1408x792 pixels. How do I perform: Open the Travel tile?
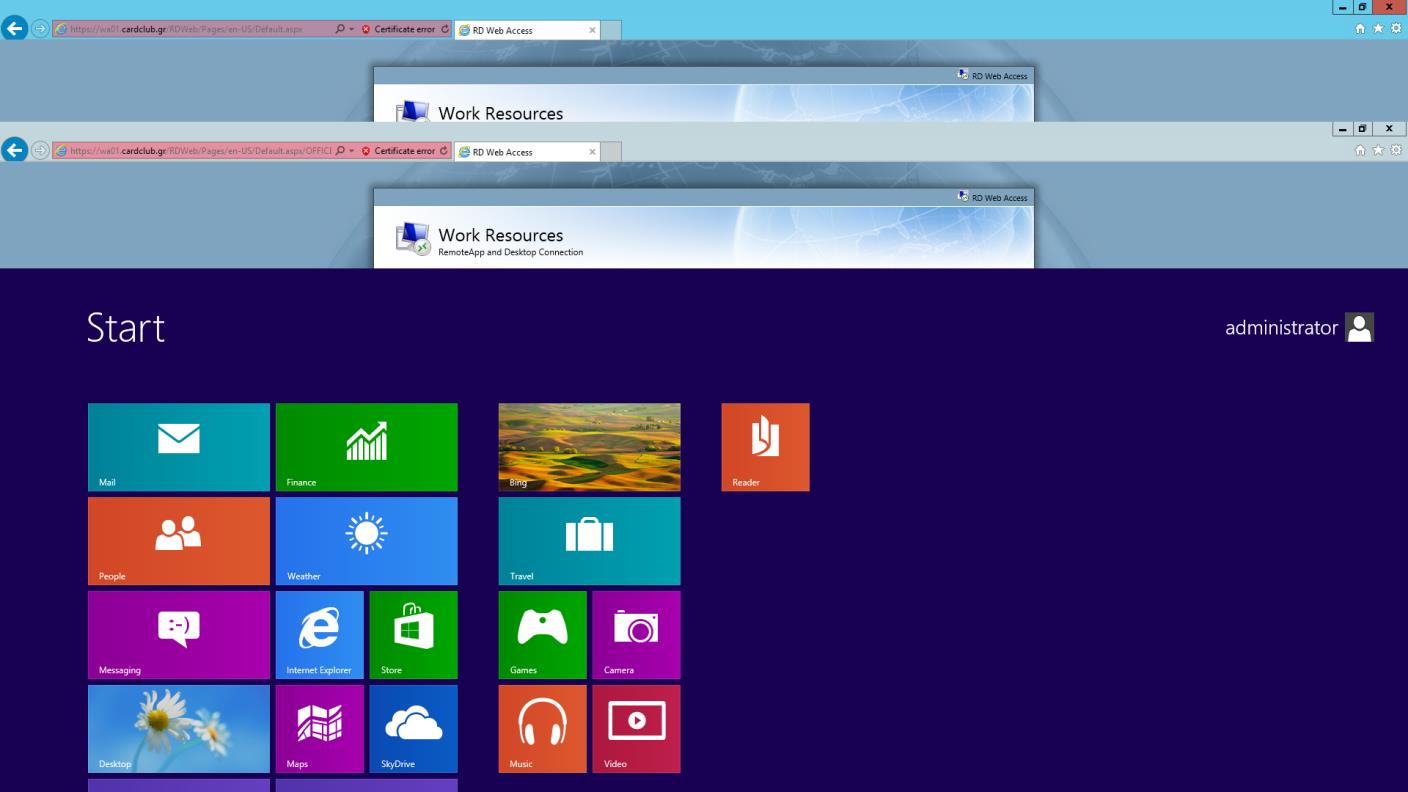tap(589, 541)
